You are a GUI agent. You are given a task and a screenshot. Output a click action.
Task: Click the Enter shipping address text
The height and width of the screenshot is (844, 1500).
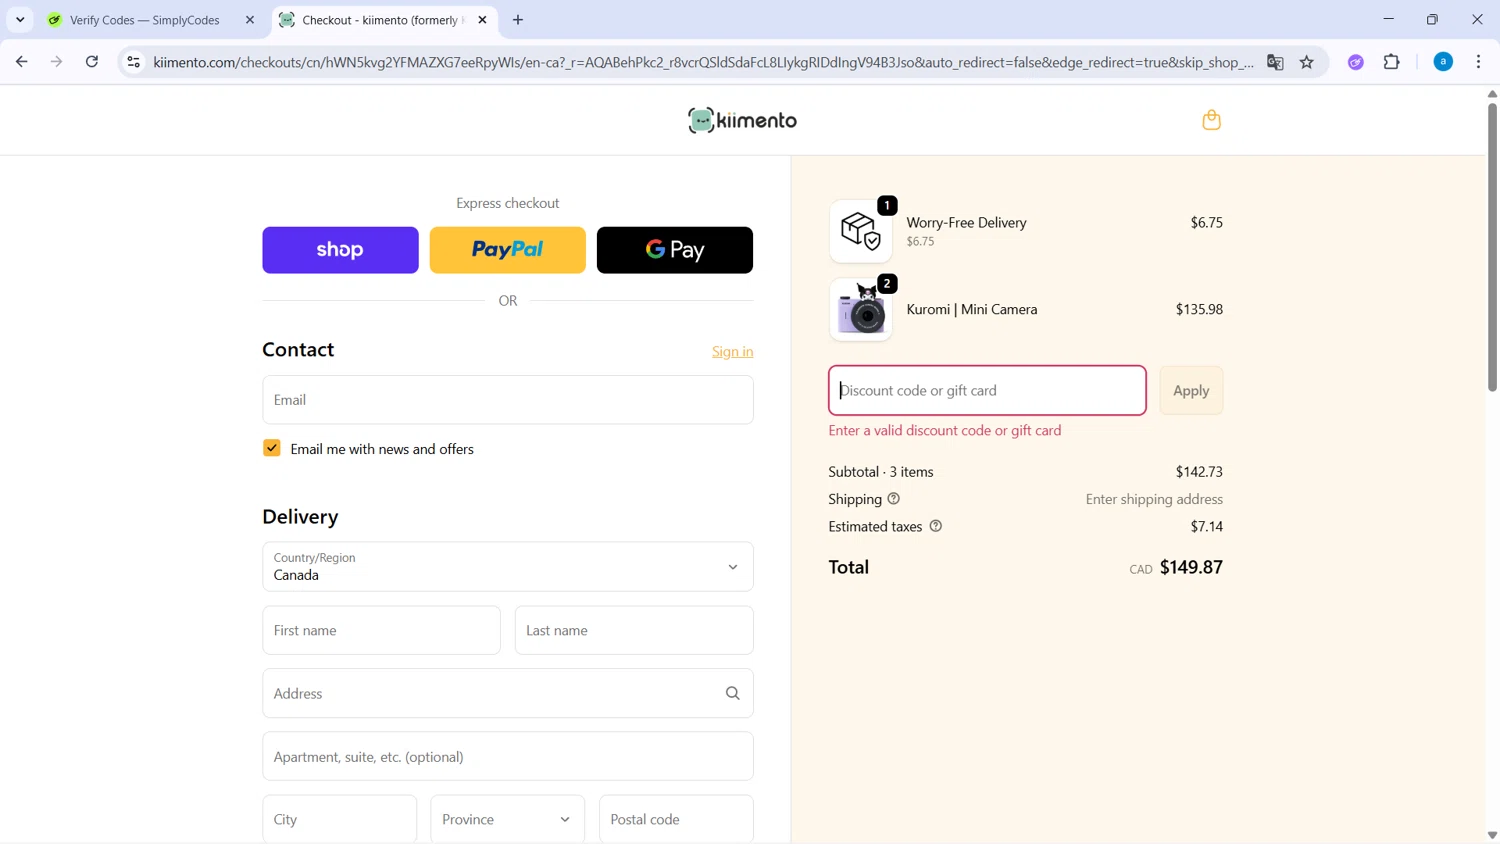tap(1154, 499)
